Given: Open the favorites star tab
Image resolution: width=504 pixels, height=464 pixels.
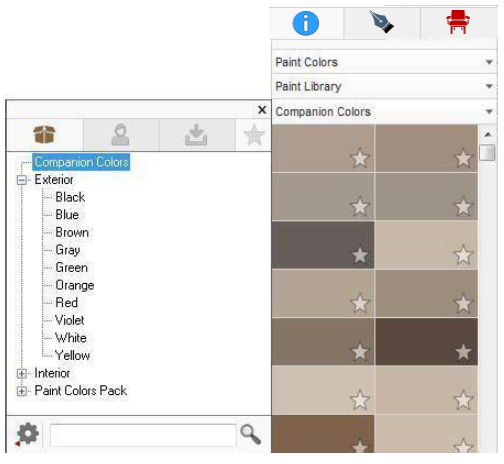Looking at the screenshot, I should coord(254,135).
